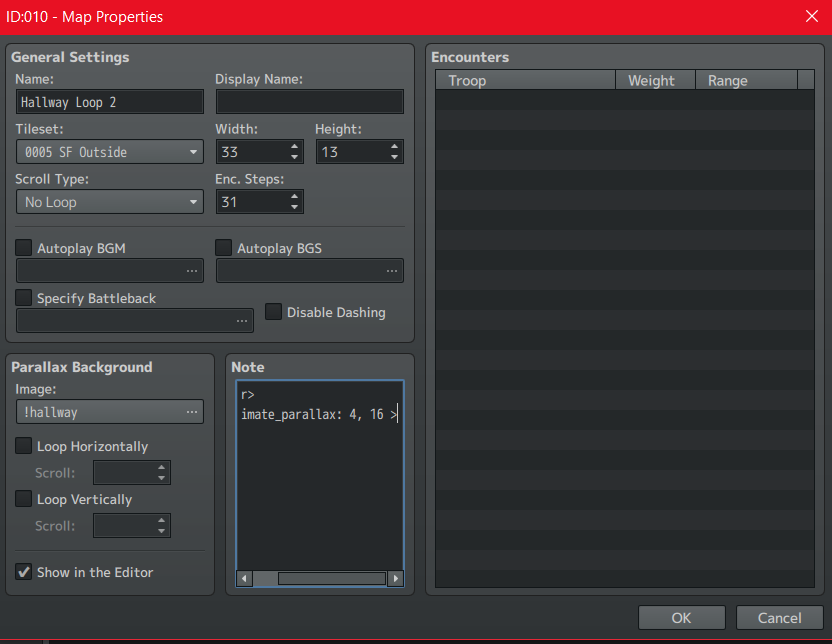Increase Enc. Steps with up arrow
The image size is (832, 644).
tap(294, 196)
